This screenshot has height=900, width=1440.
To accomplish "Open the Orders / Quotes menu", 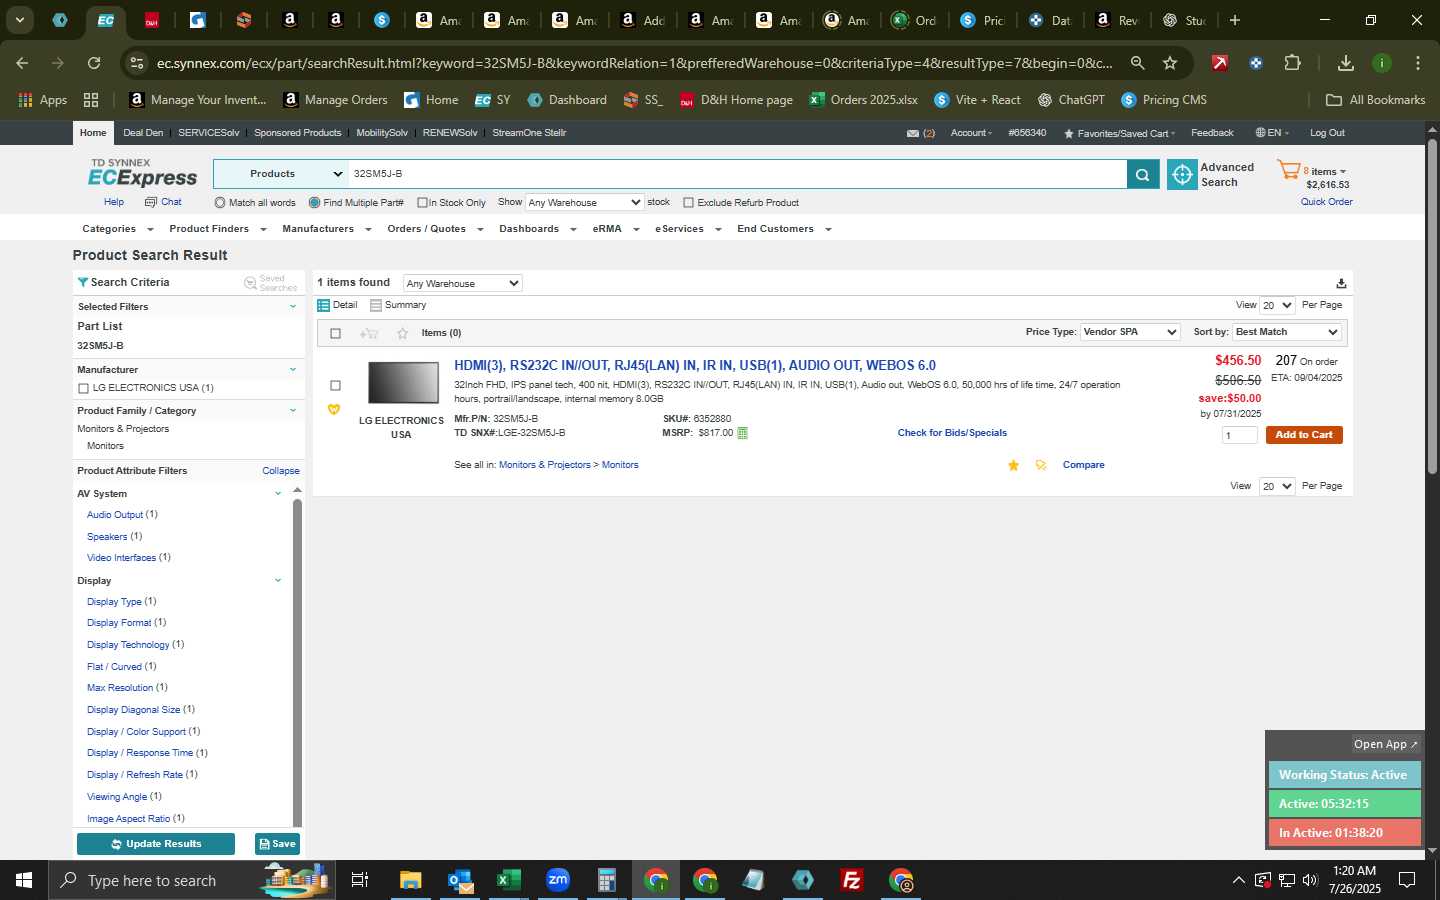I will (435, 229).
